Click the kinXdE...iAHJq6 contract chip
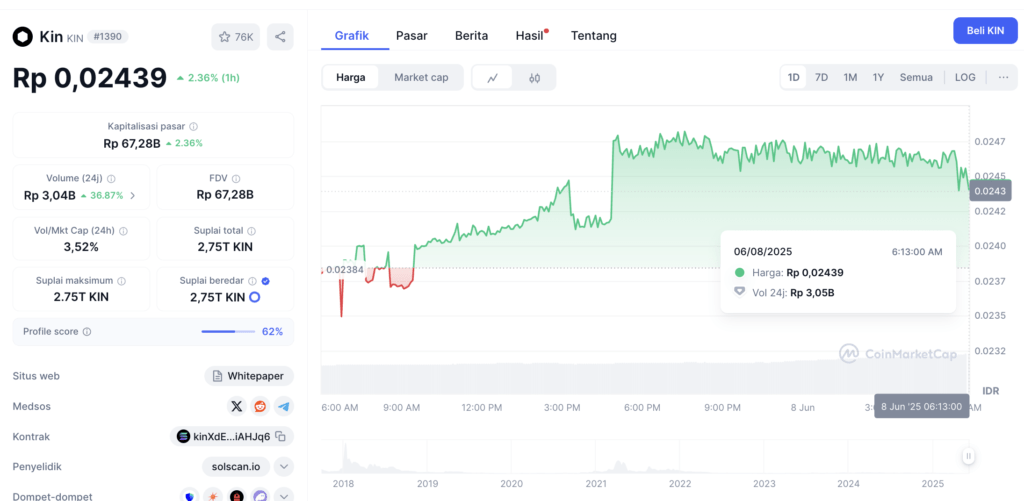The width and height of the screenshot is (1024, 501). point(232,436)
